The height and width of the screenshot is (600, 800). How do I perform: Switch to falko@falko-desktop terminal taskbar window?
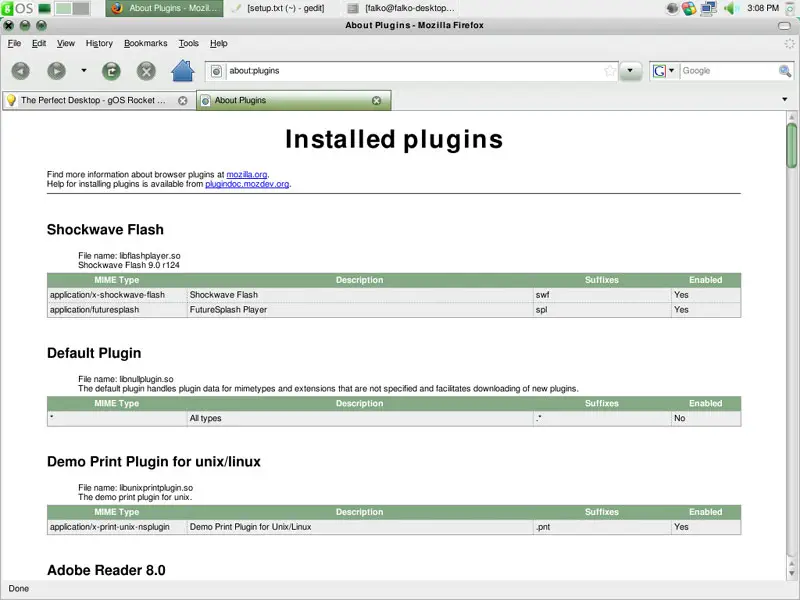(401, 8)
